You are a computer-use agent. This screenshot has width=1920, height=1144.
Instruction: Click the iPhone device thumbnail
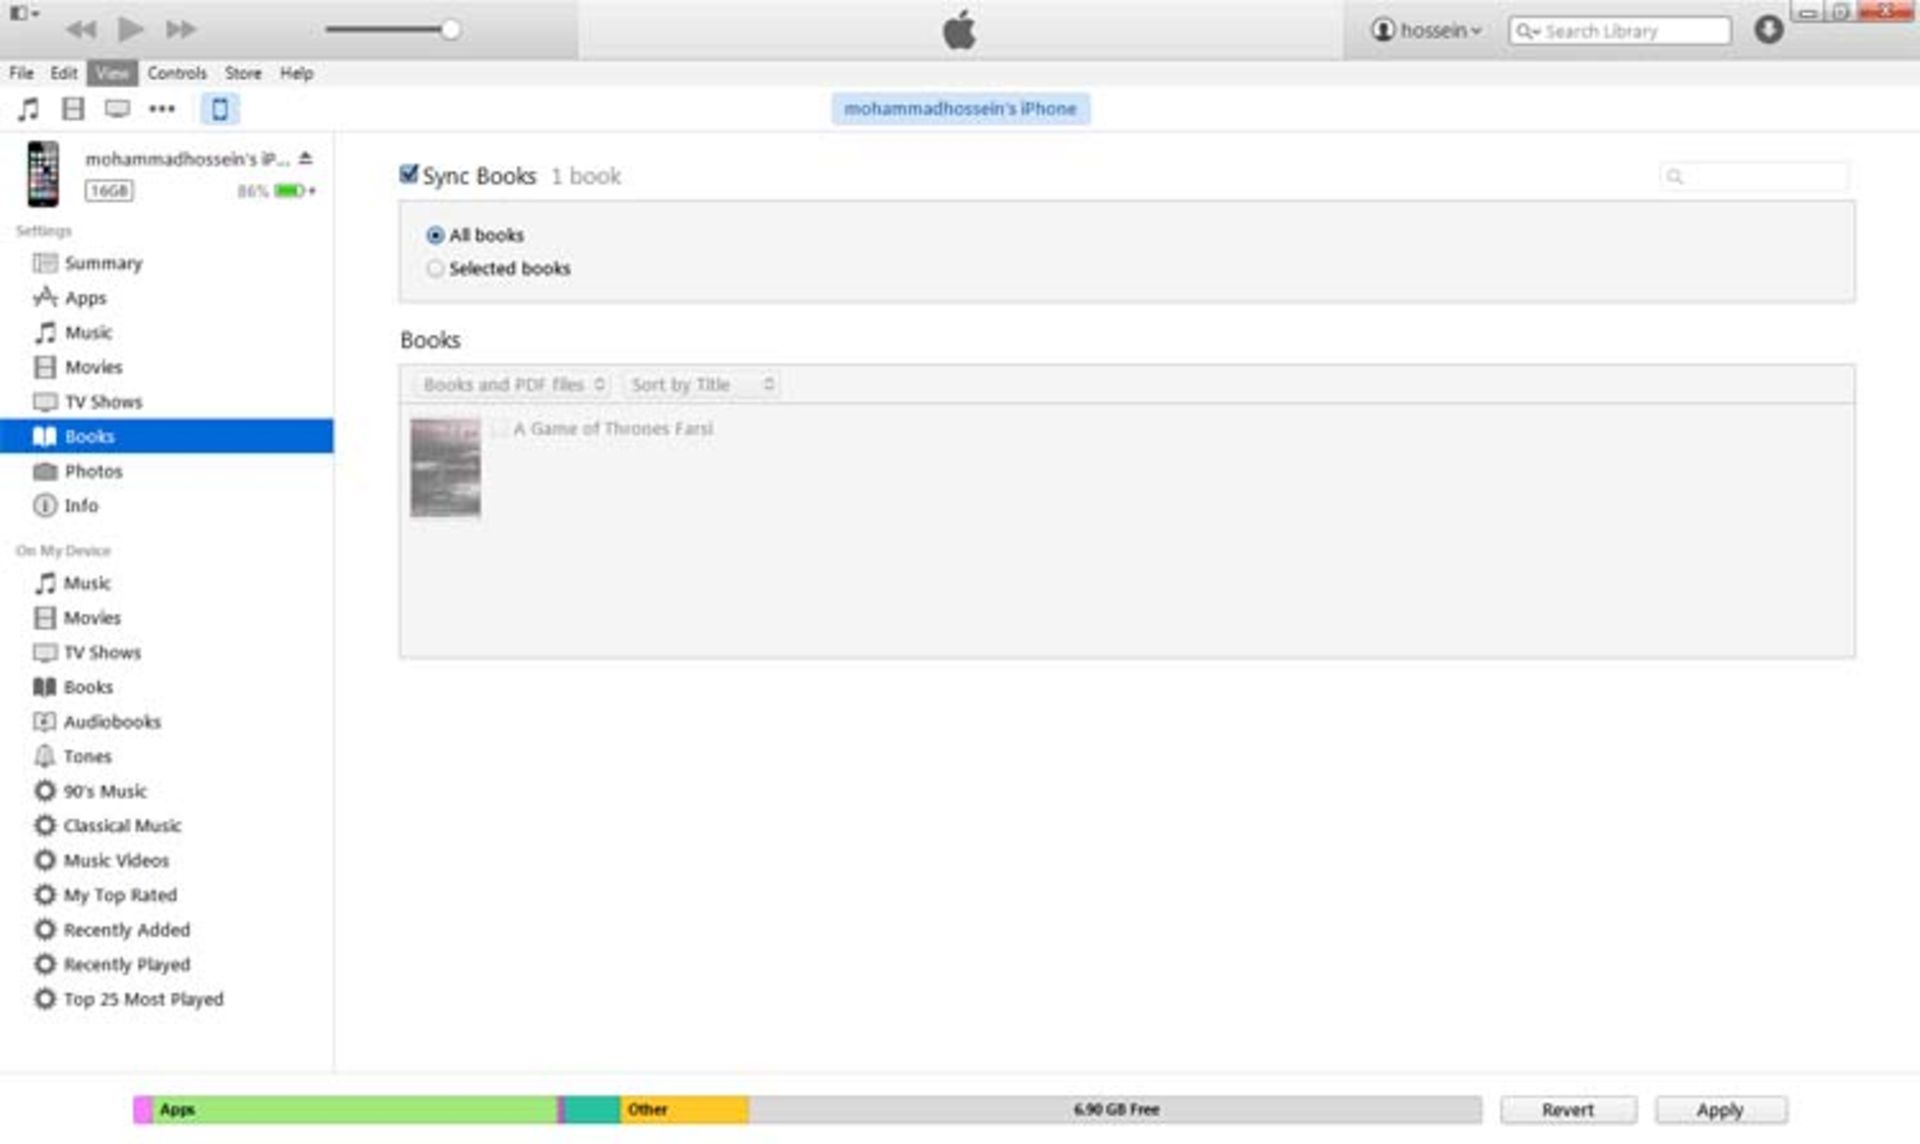(x=43, y=174)
